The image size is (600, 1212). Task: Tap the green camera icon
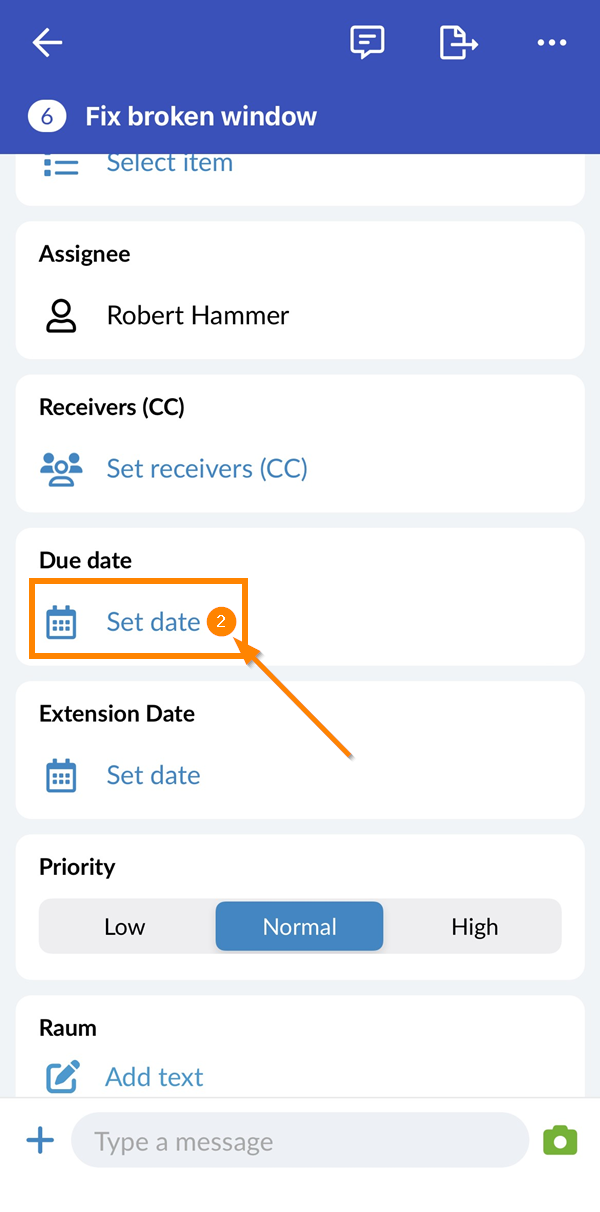click(x=560, y=1140)
